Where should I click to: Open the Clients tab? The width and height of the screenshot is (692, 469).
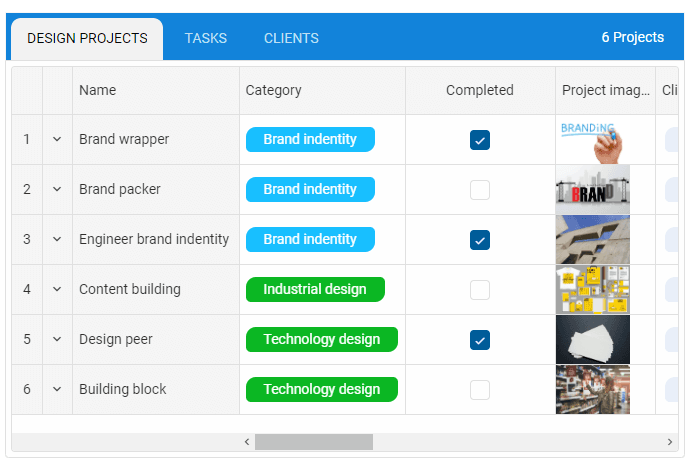[291, 39]
